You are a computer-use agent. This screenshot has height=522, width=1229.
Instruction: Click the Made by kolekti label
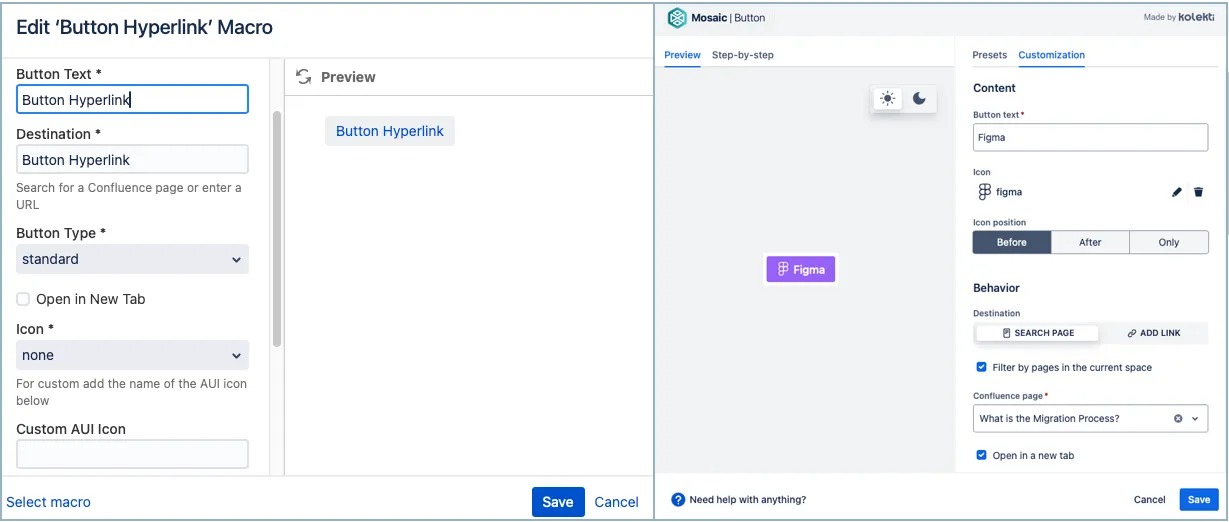pos(1178,18)
